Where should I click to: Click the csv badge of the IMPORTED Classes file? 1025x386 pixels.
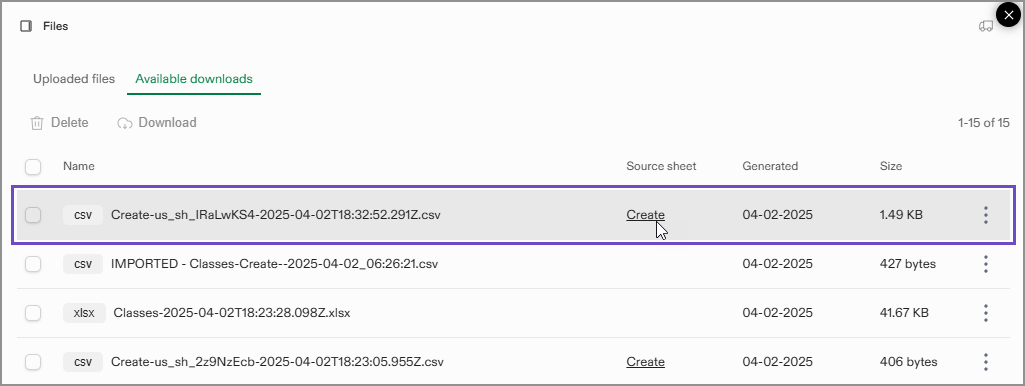tap(83, 264)
